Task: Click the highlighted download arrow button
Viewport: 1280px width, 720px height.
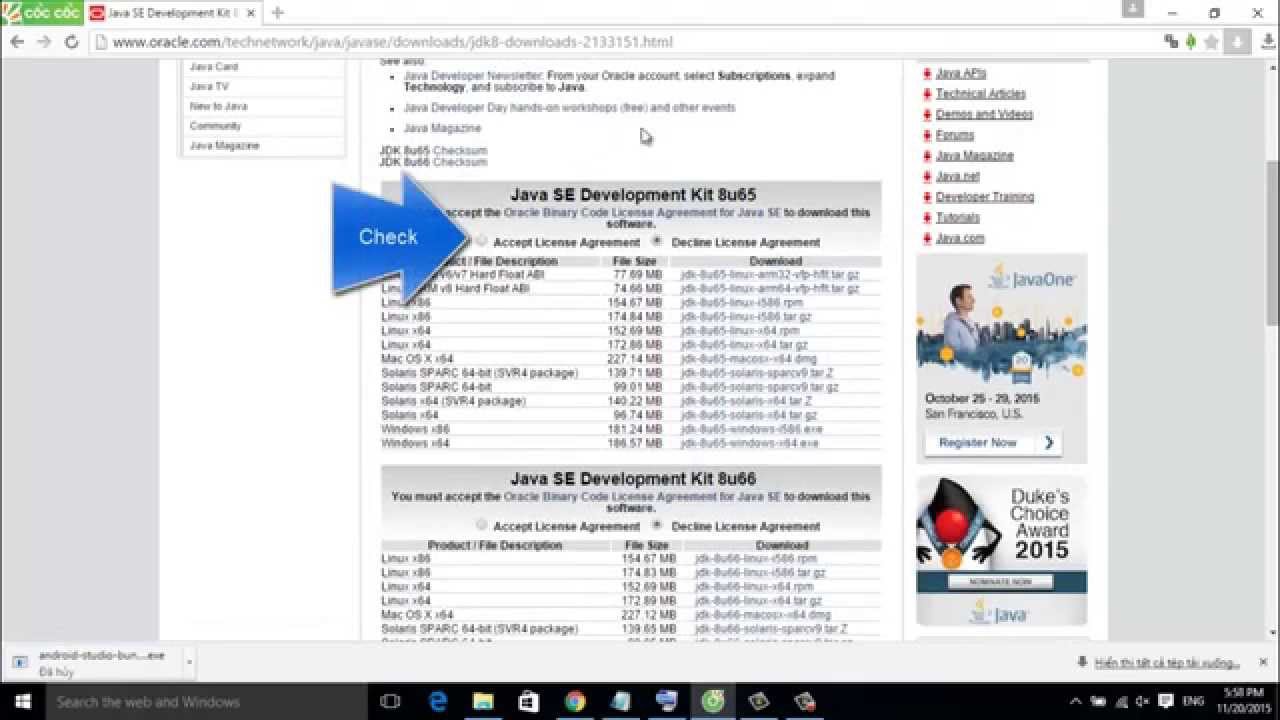Action: coord(1237,42)
